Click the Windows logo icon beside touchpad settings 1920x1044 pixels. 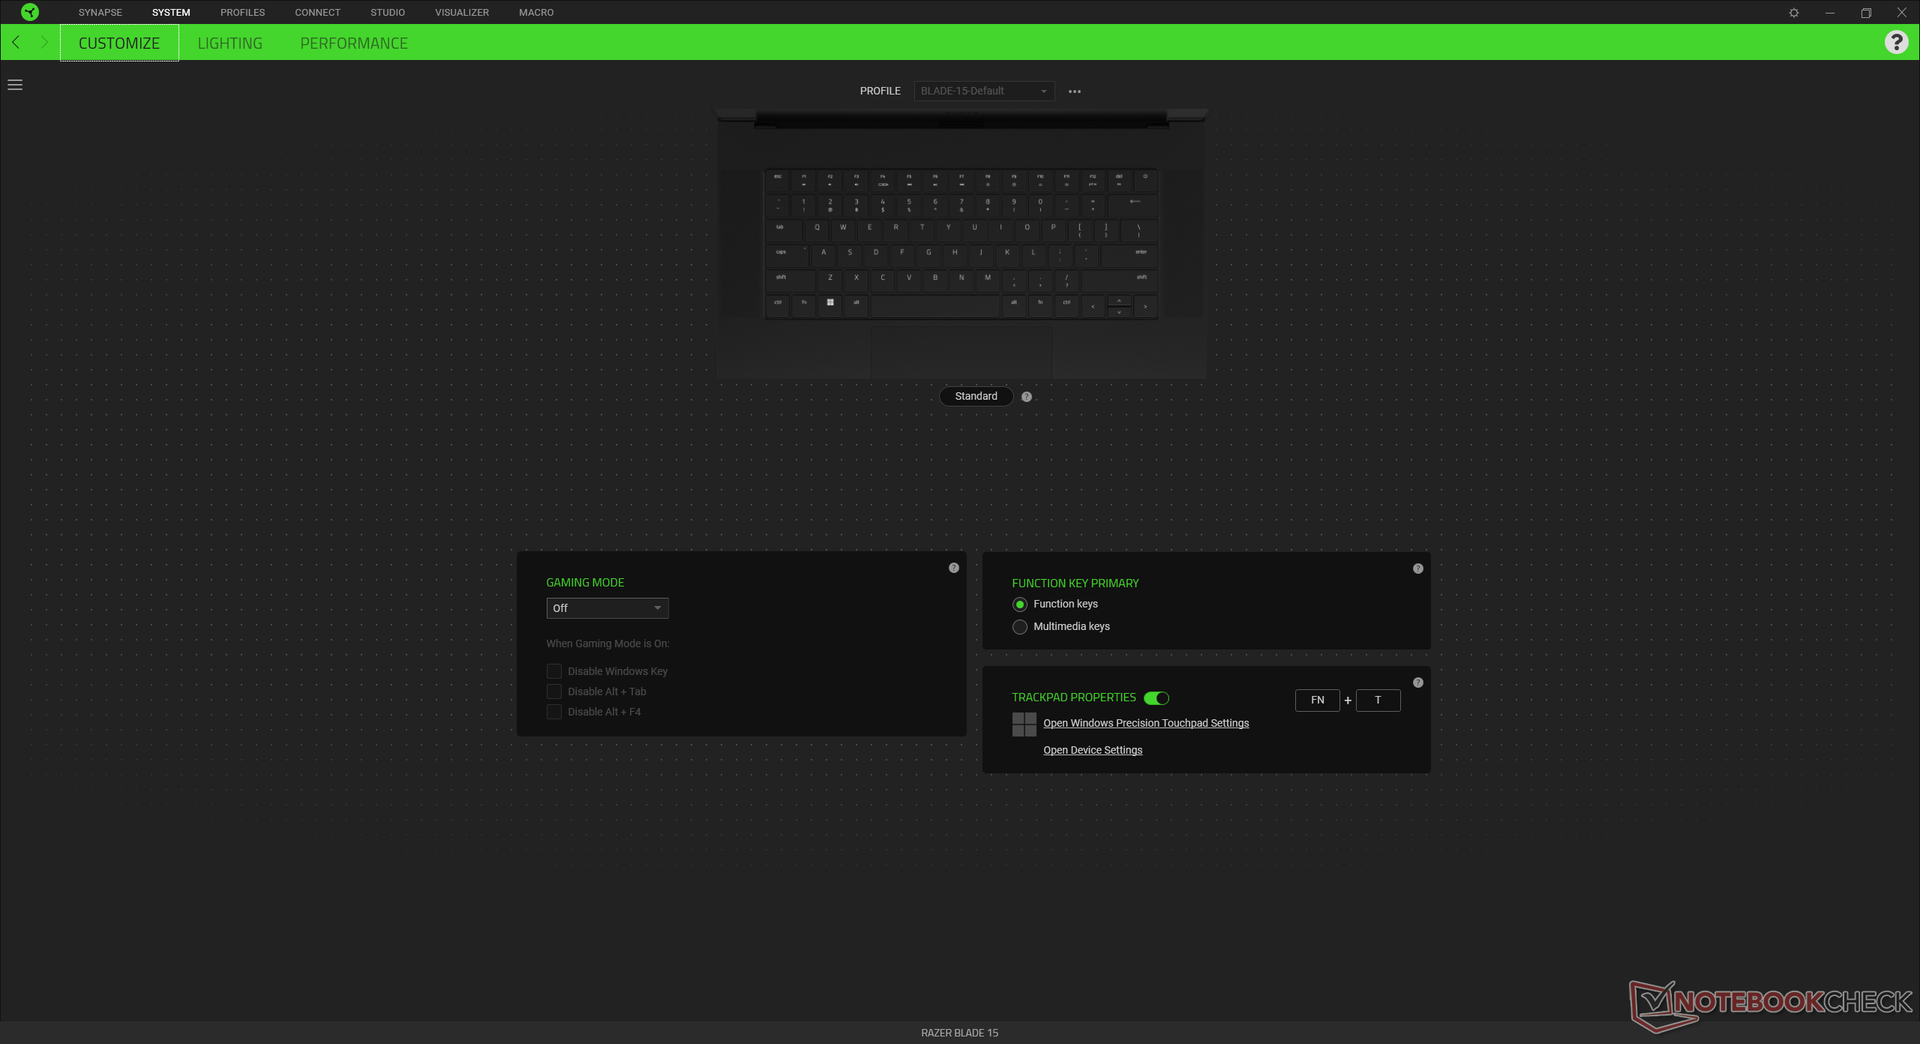click(1024, 724)
